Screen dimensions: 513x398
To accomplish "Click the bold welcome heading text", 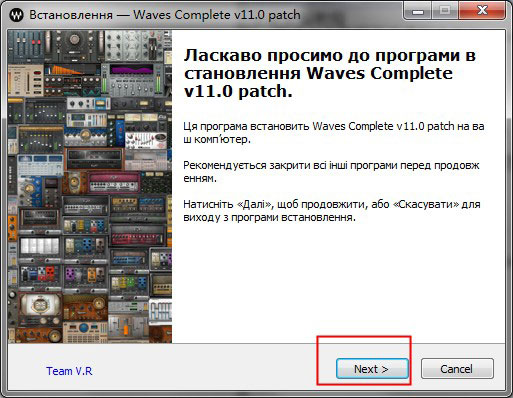I will click(330, 73).
